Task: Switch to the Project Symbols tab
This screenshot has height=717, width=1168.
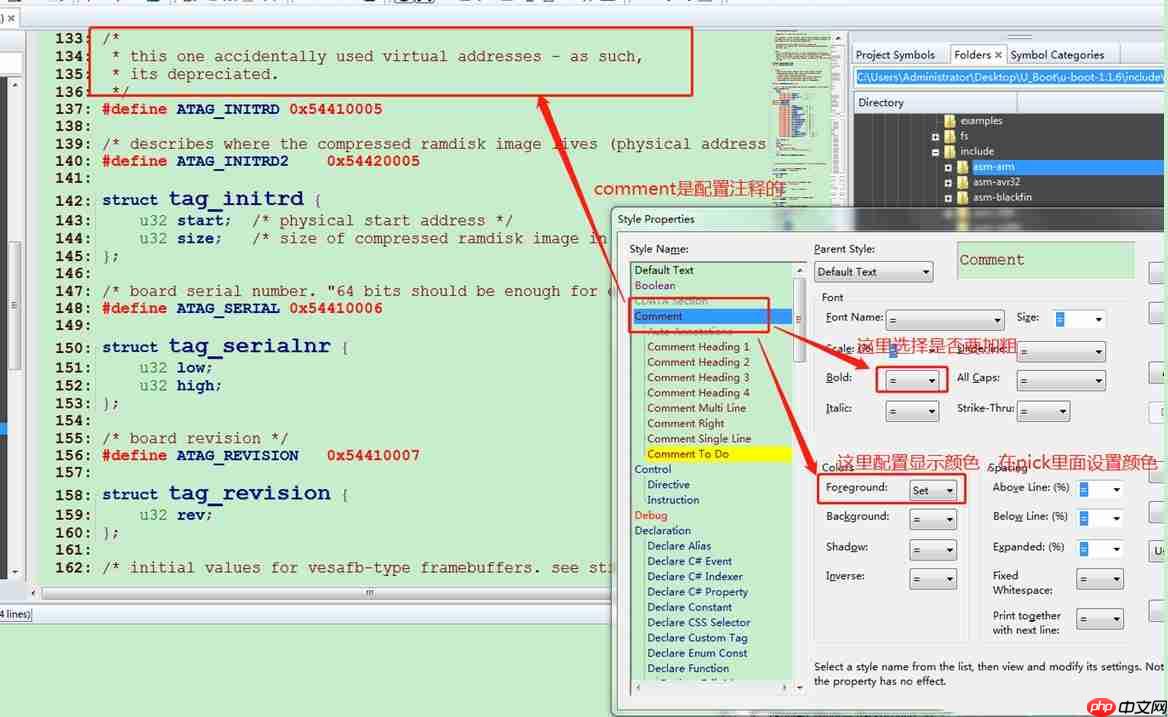Action: click(x=895, y=55)
